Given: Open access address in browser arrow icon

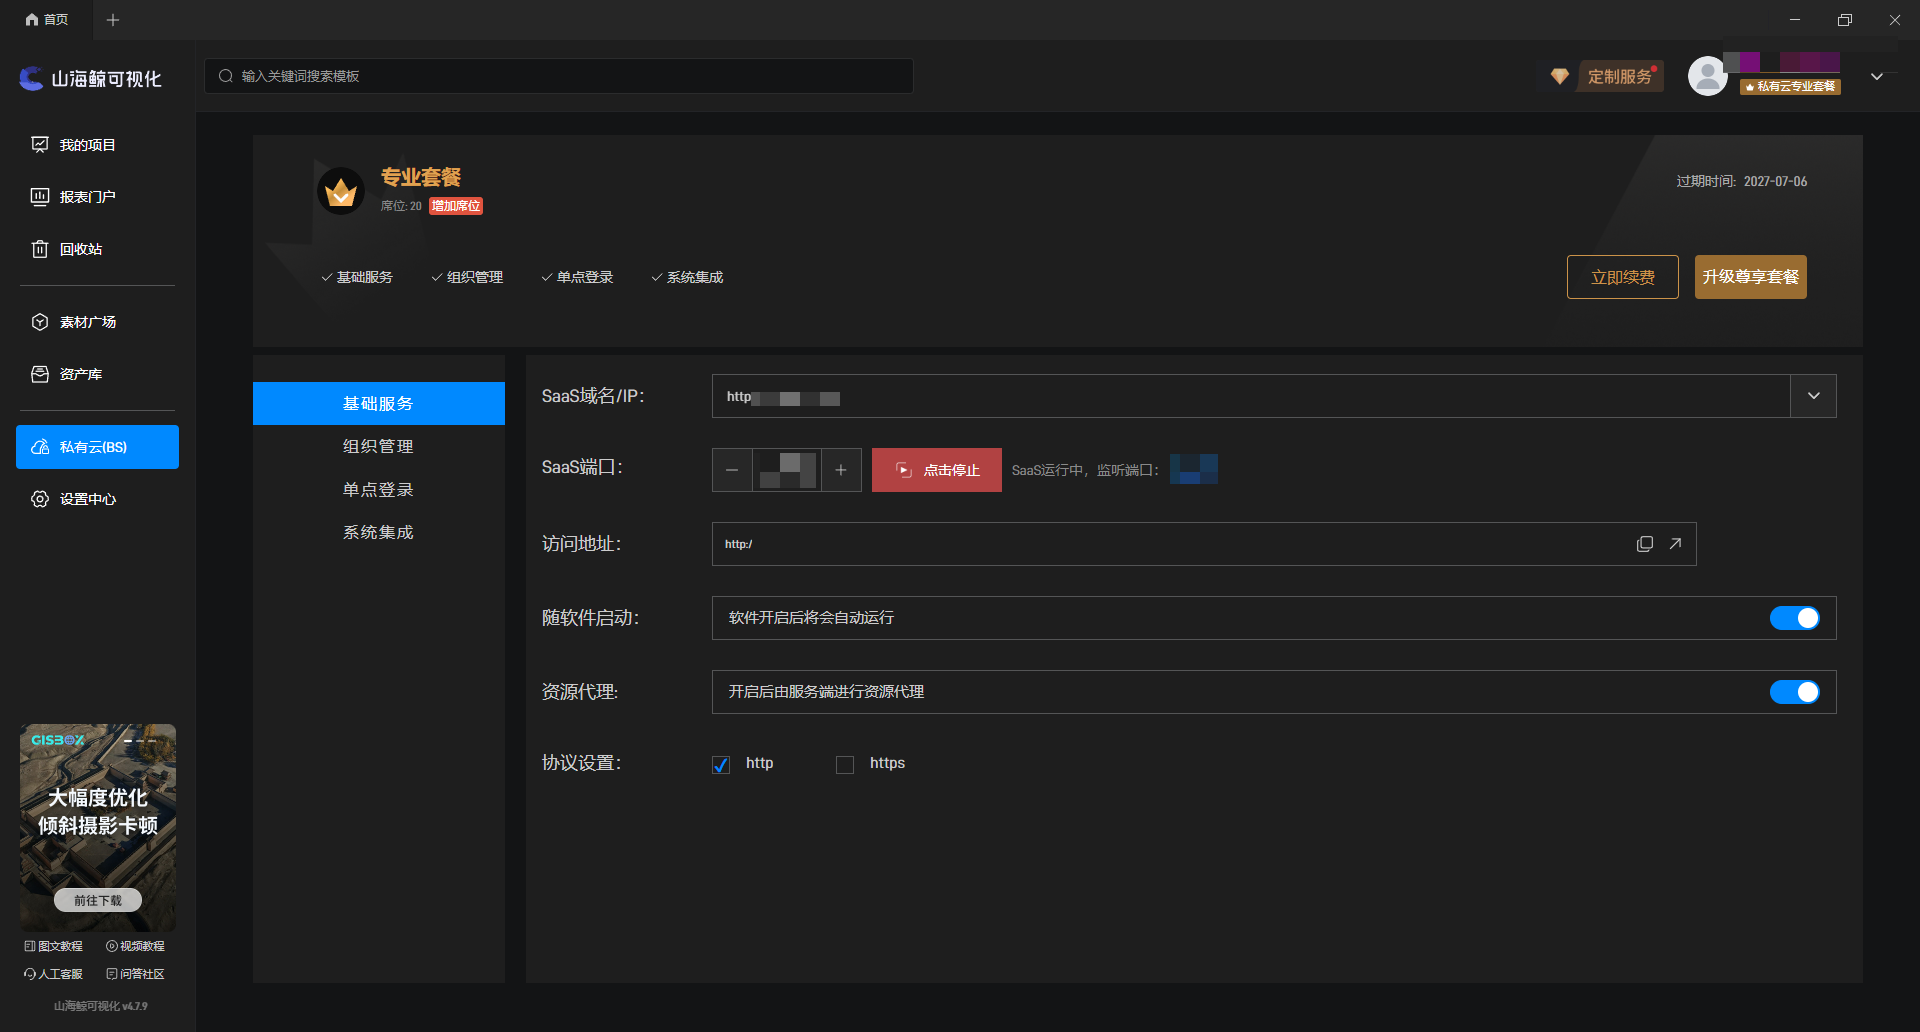Looking at the screenshot, I should (1675, 544).
